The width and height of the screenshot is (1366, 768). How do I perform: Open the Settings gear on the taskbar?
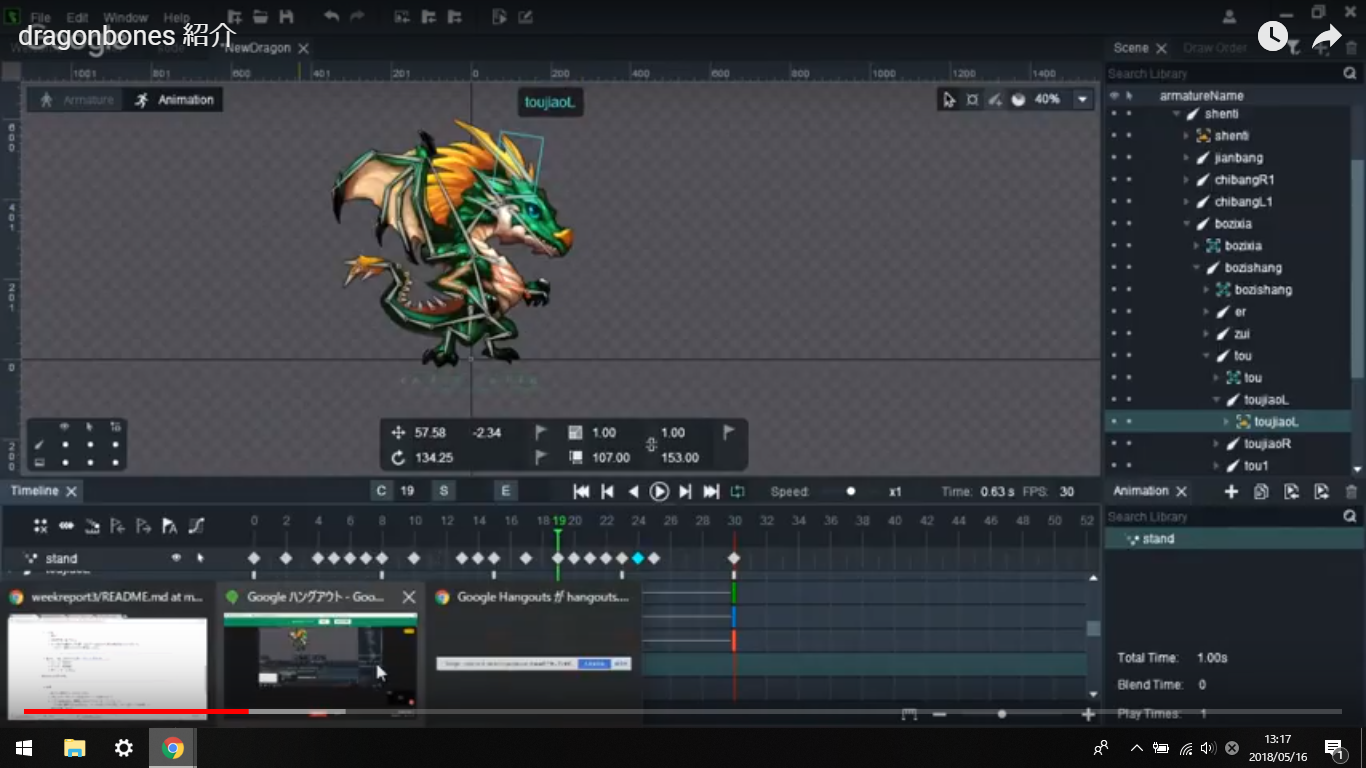tap(124, 748)
